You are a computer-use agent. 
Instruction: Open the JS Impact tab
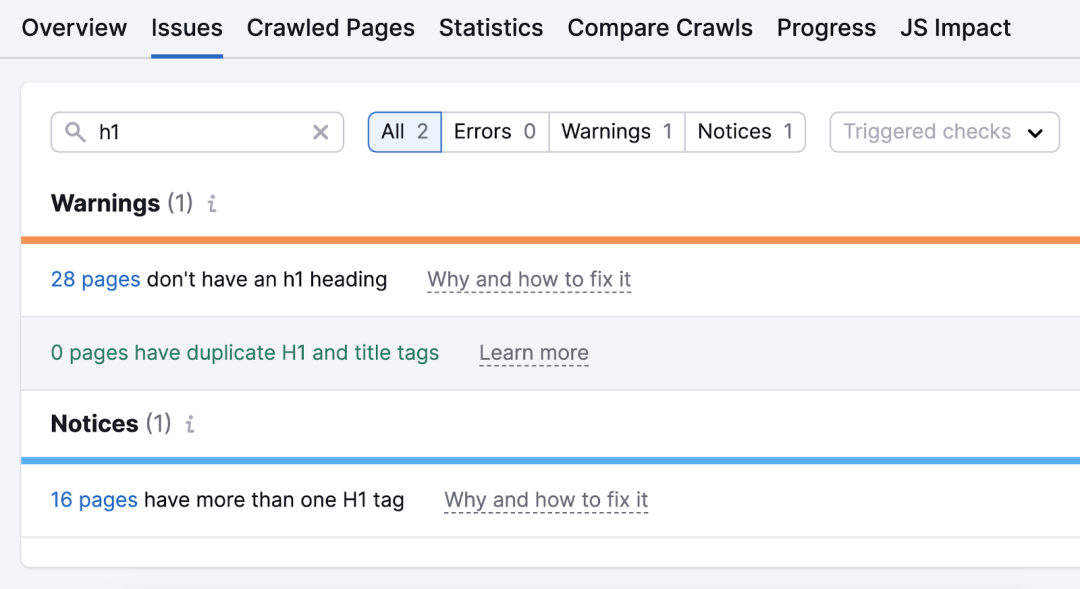pyautogui.click(x=955, y=28)
